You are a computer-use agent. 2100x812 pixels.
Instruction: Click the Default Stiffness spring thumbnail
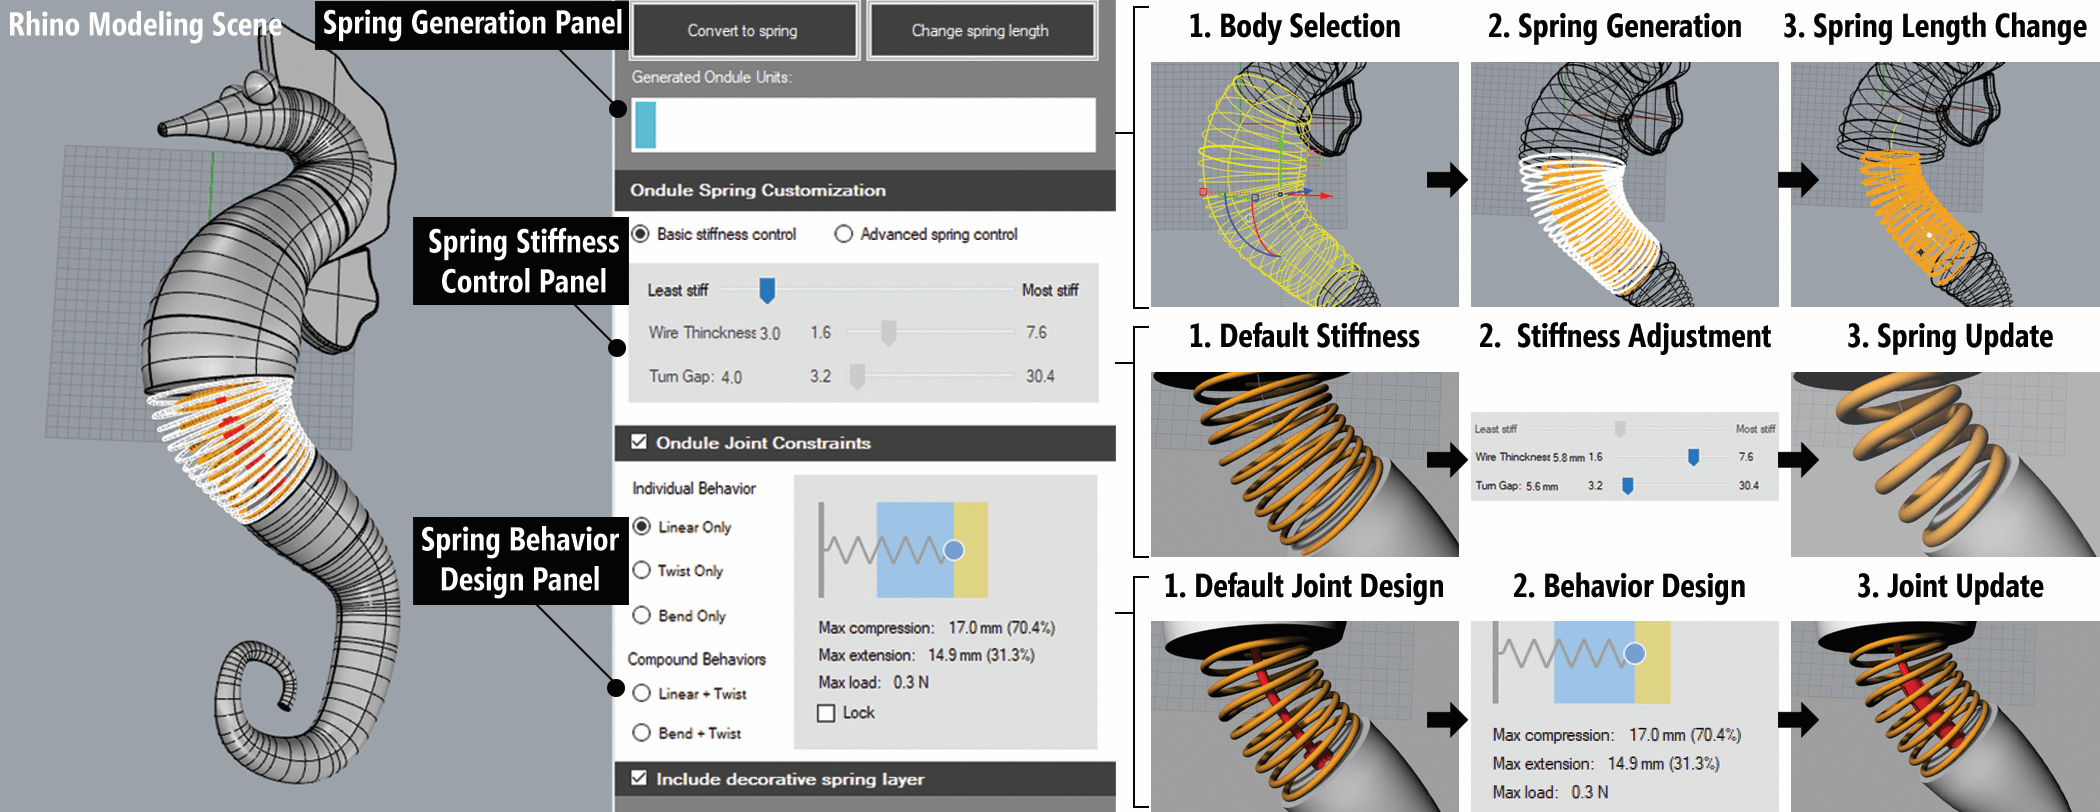(1305, 464)
